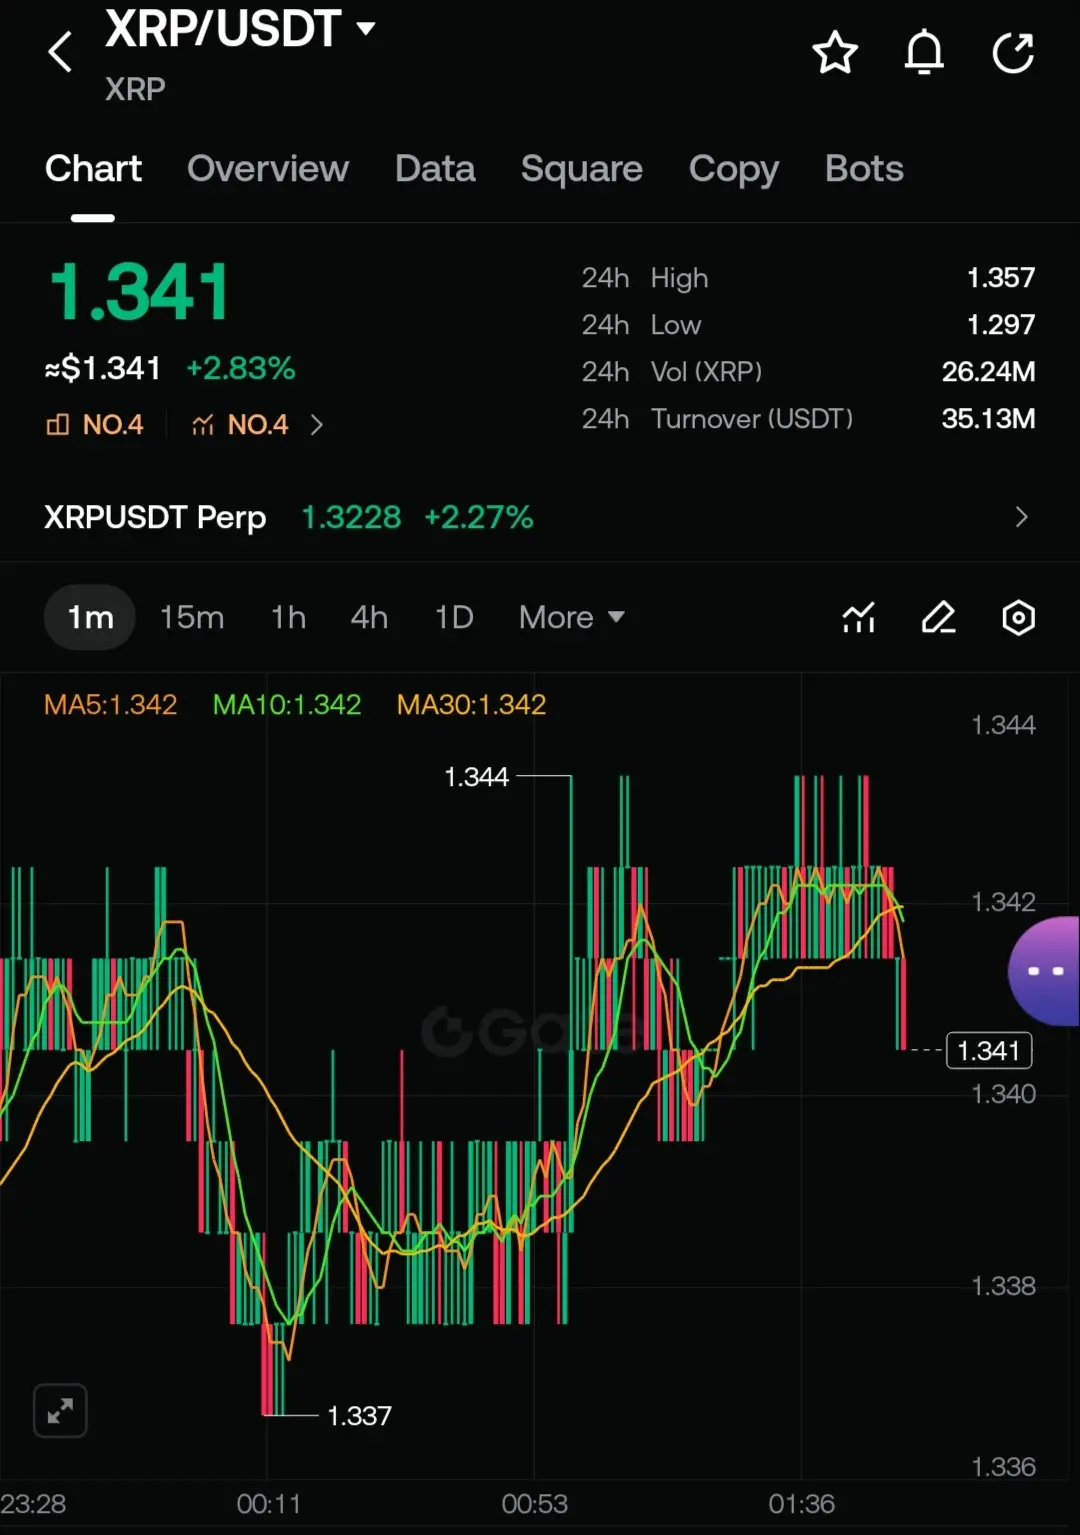The height and width of the screenshot is (1535, 1080).
Task: Tap the 1.344 high marker on chart
Action: click(x=476, y=777)
